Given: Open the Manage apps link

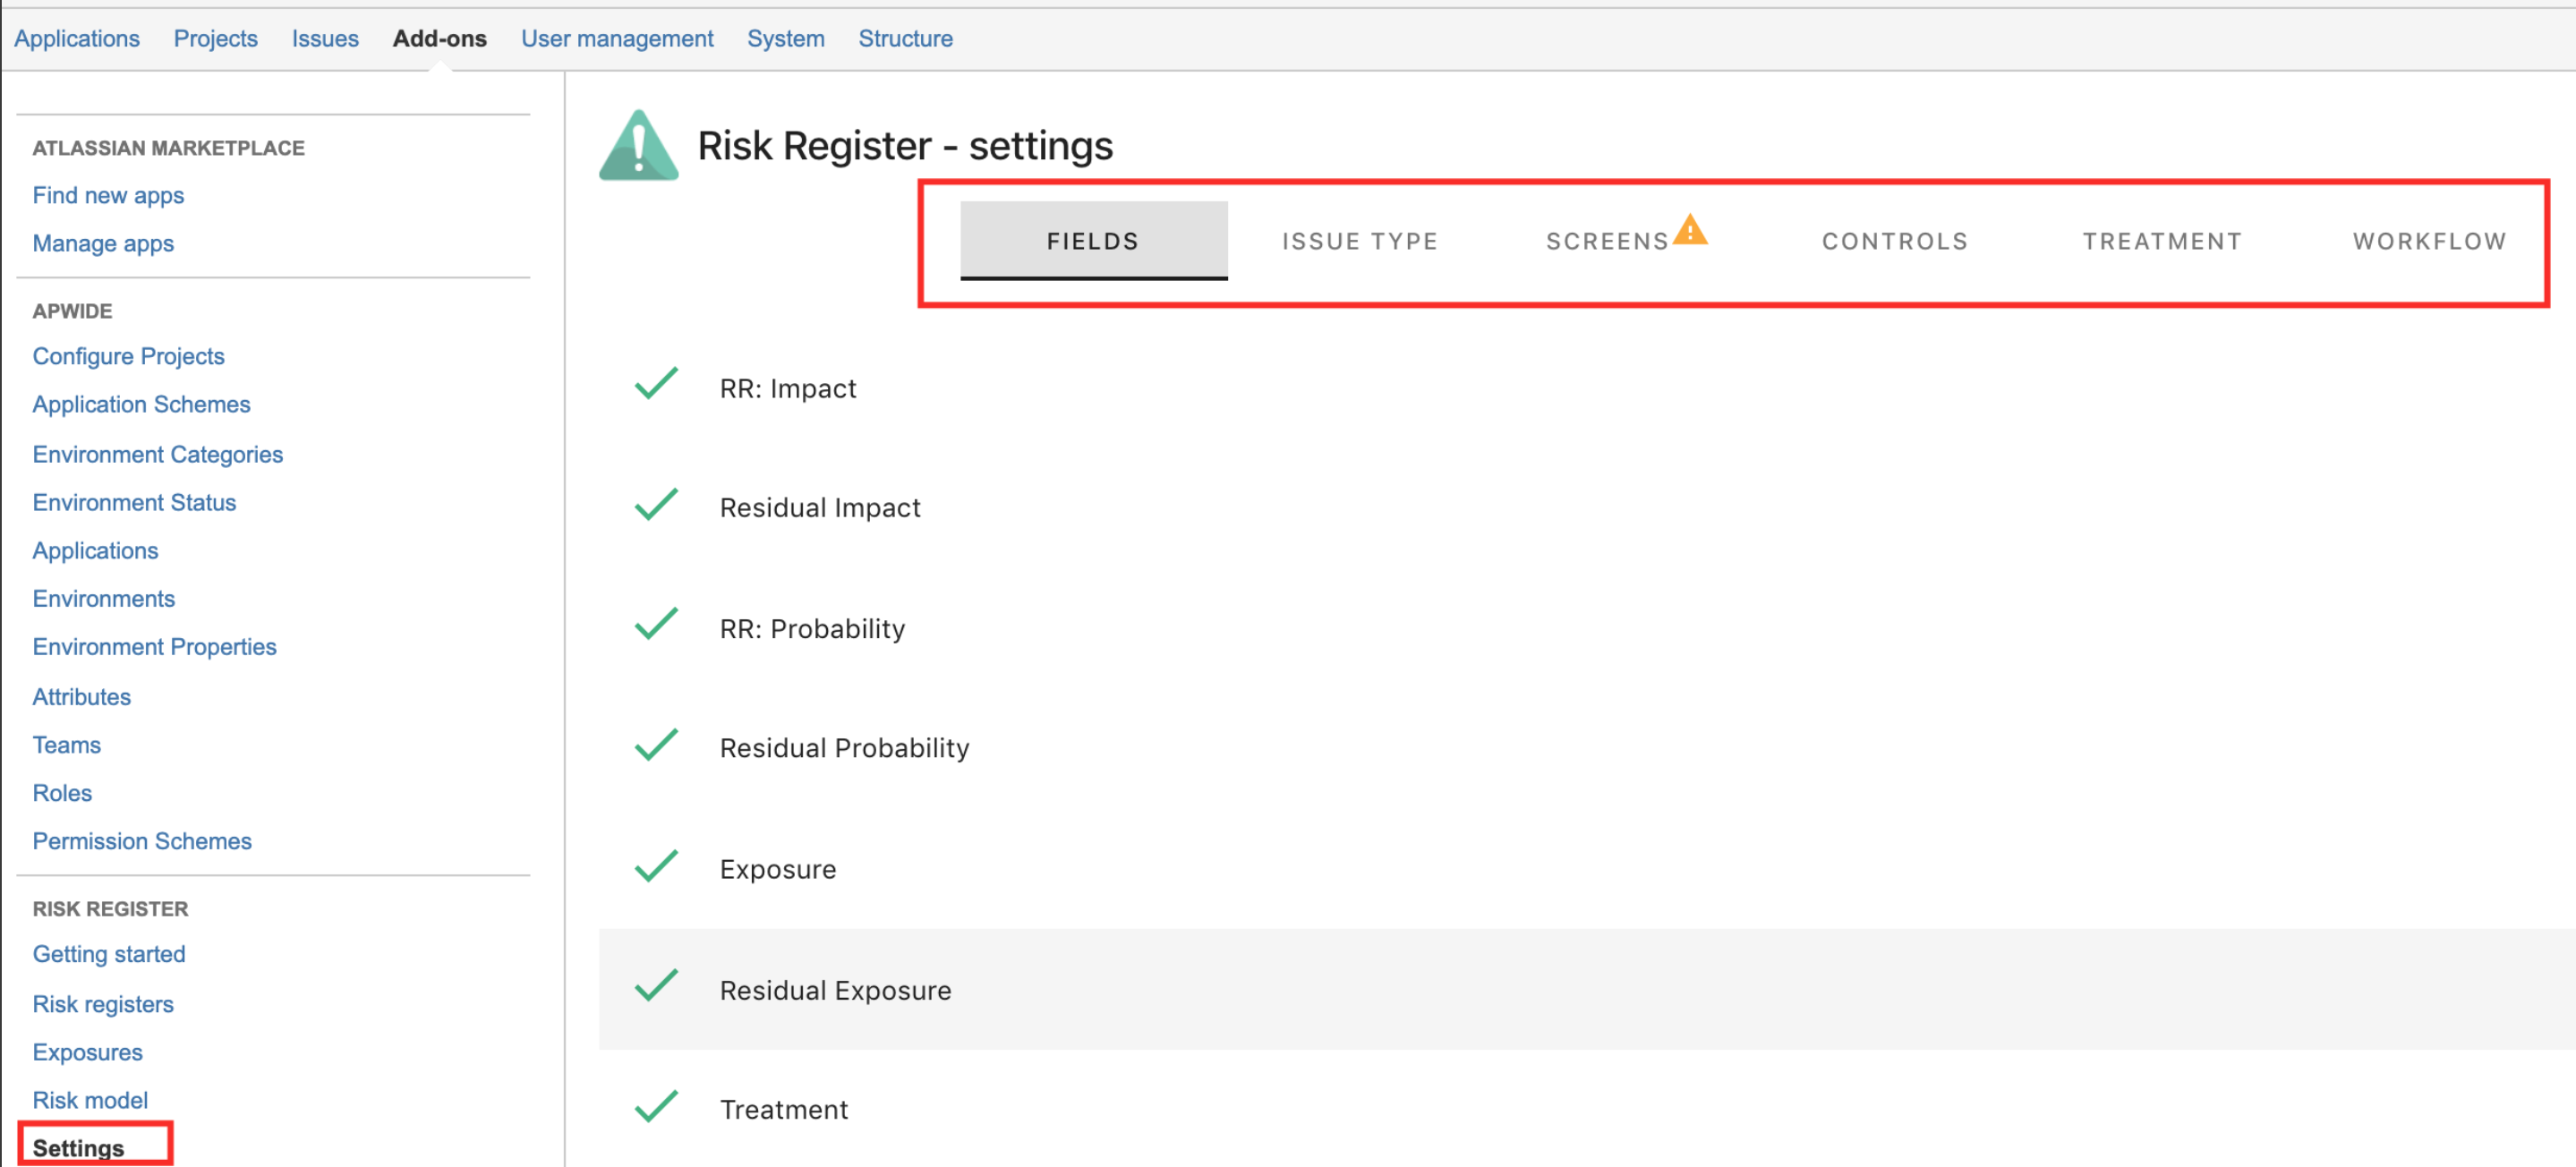Looking at the screenshot, I should click(x=103, y=243).
